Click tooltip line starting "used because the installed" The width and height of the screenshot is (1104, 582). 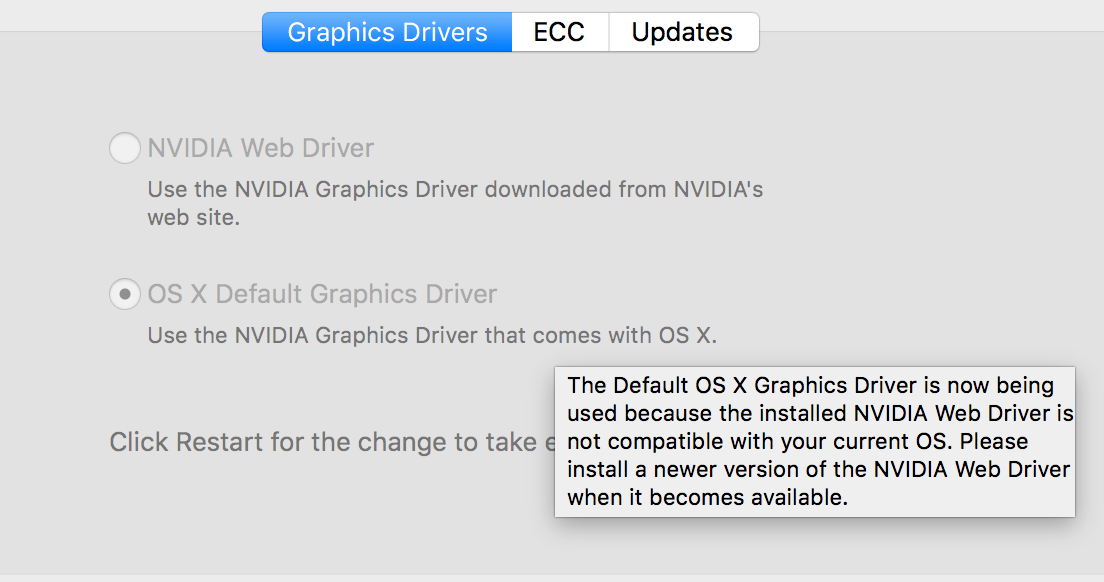pos(820,413)
